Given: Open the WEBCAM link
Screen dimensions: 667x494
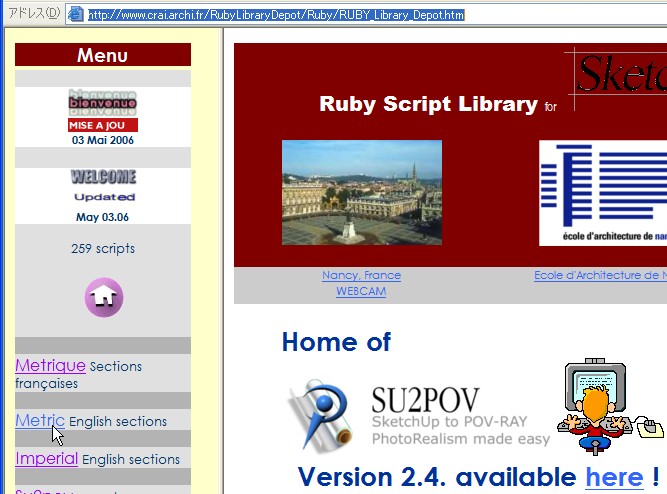Looking at the screenshot, I should (361, 291).
